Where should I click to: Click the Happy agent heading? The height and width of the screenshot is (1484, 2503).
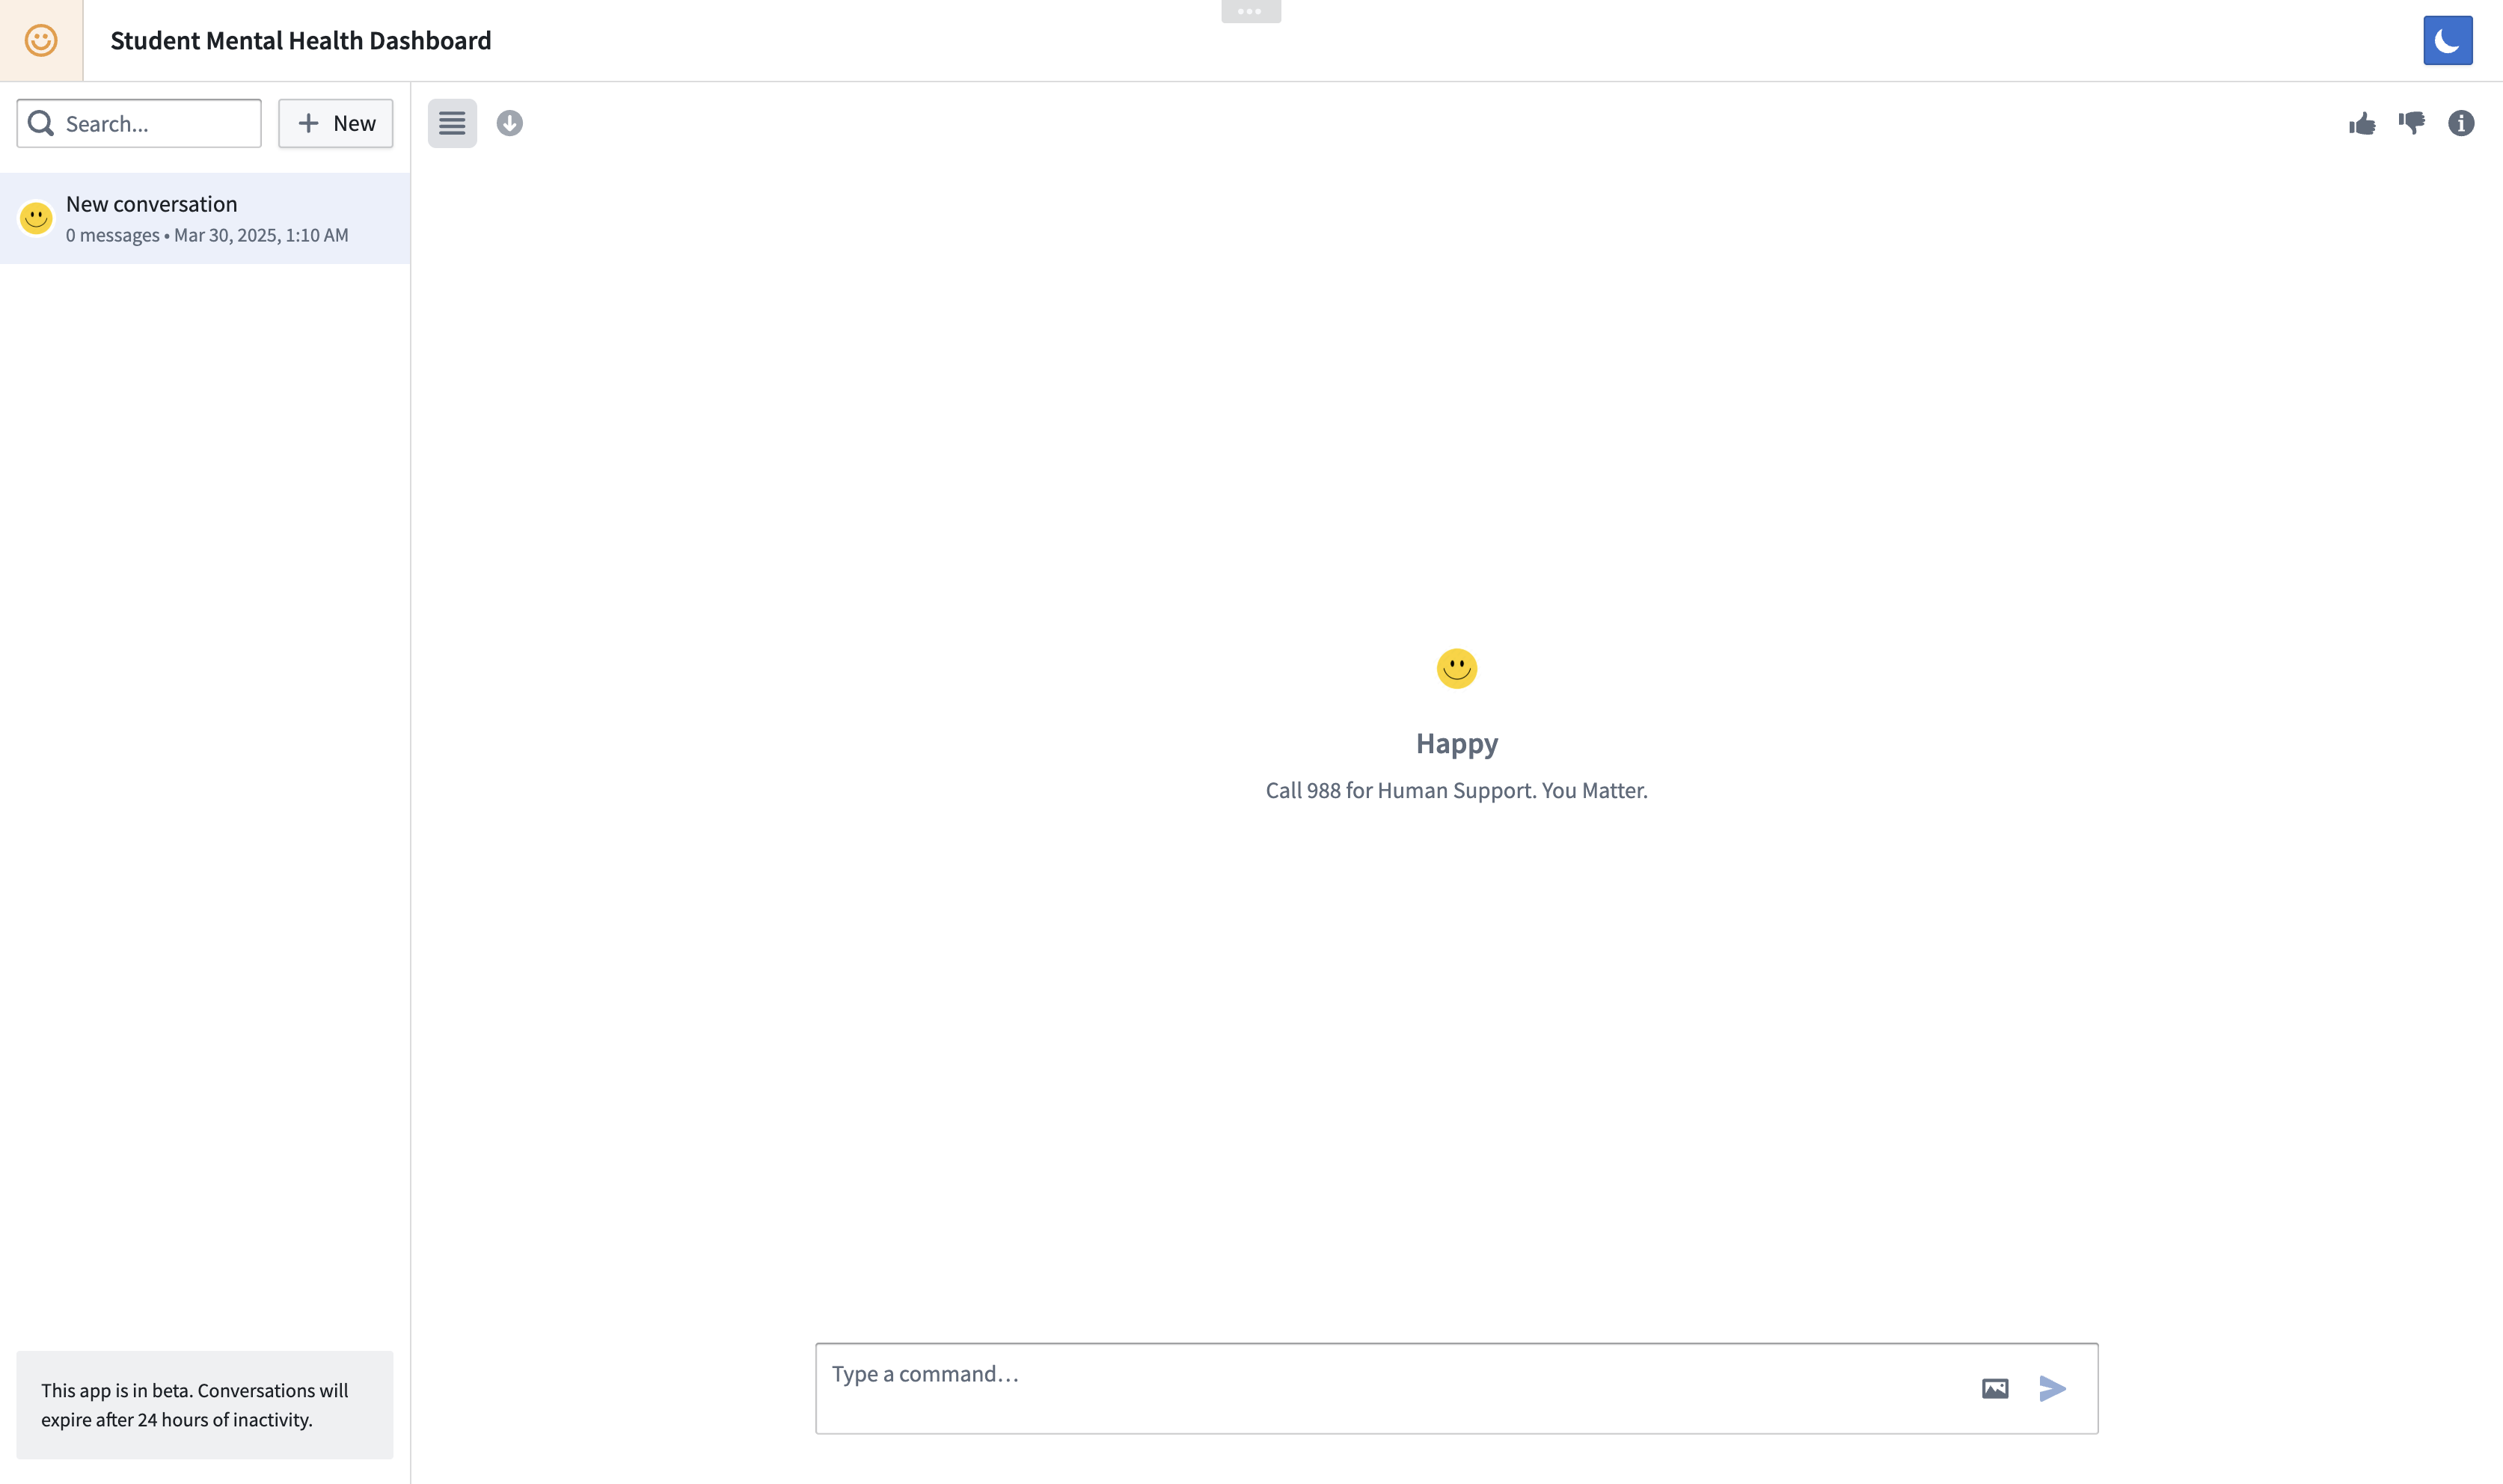[x=1456, y=743]
